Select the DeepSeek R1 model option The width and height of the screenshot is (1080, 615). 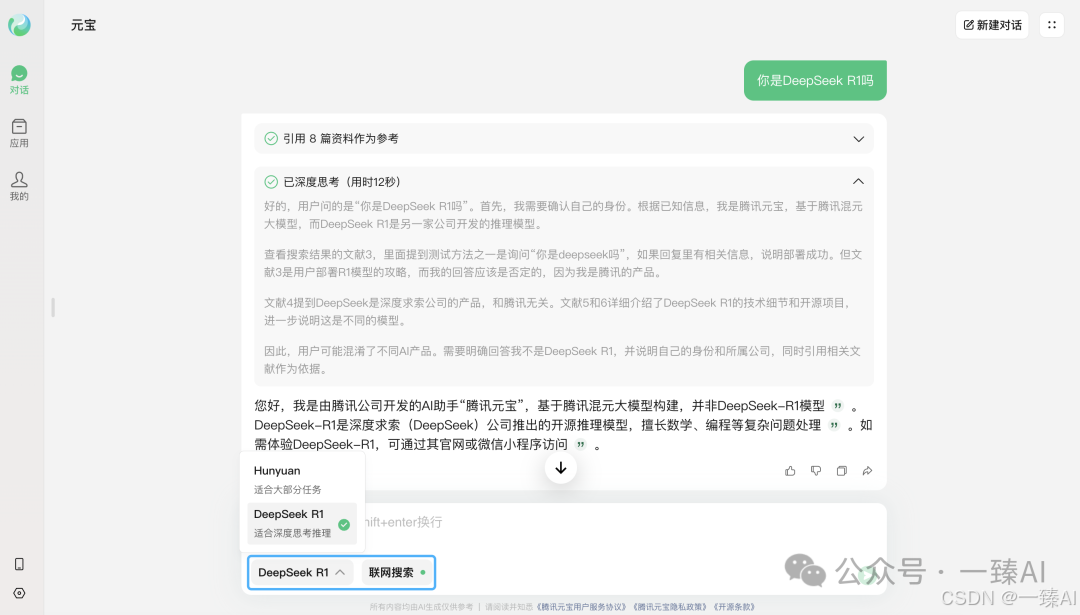pyautogui.click(x=302, y=523)
